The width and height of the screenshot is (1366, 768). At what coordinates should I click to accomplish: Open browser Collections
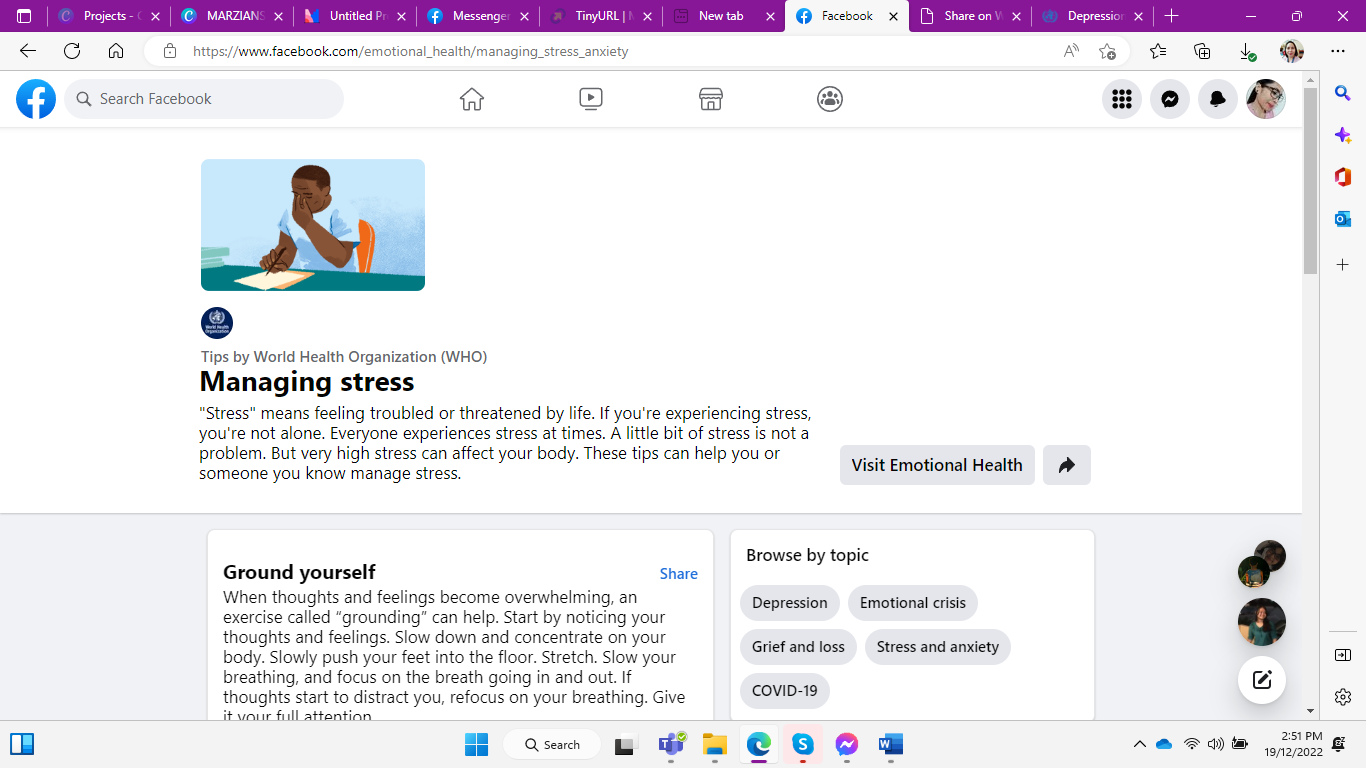[1202, 51]
